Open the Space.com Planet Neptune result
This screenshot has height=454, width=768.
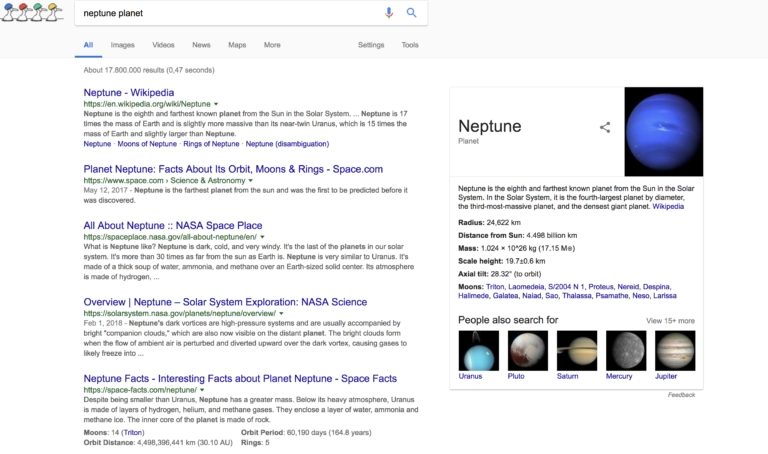233,169
